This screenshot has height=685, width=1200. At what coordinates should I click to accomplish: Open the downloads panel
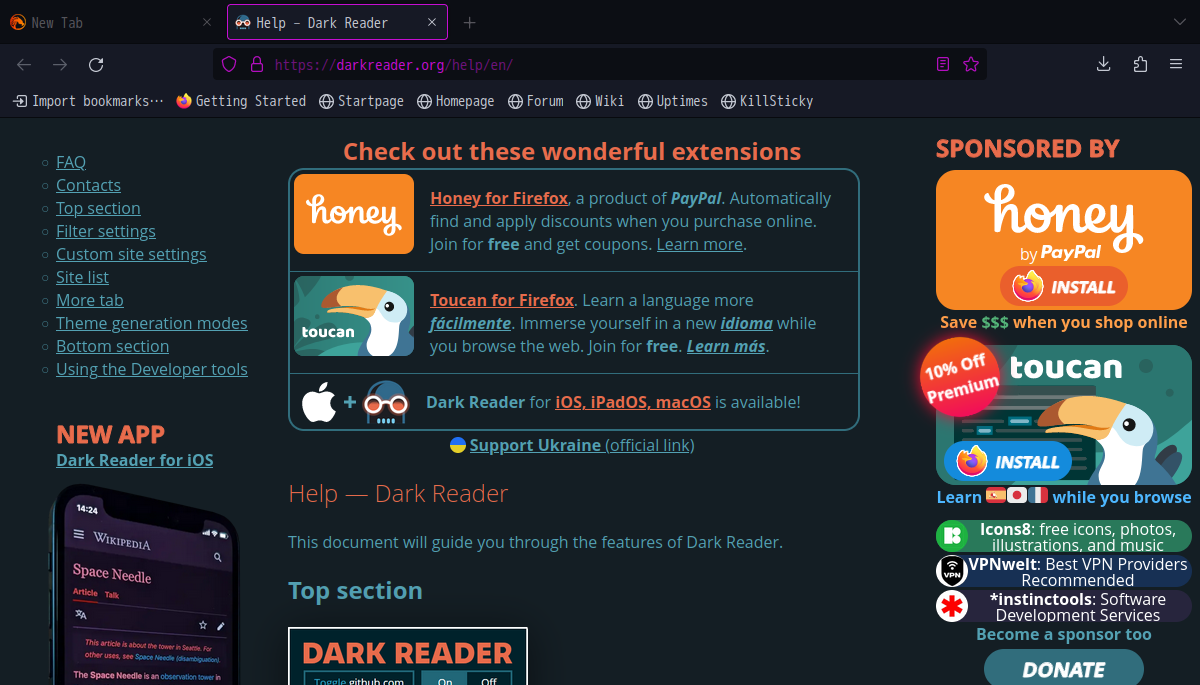pyautogui.click(x=1104, y=65)
